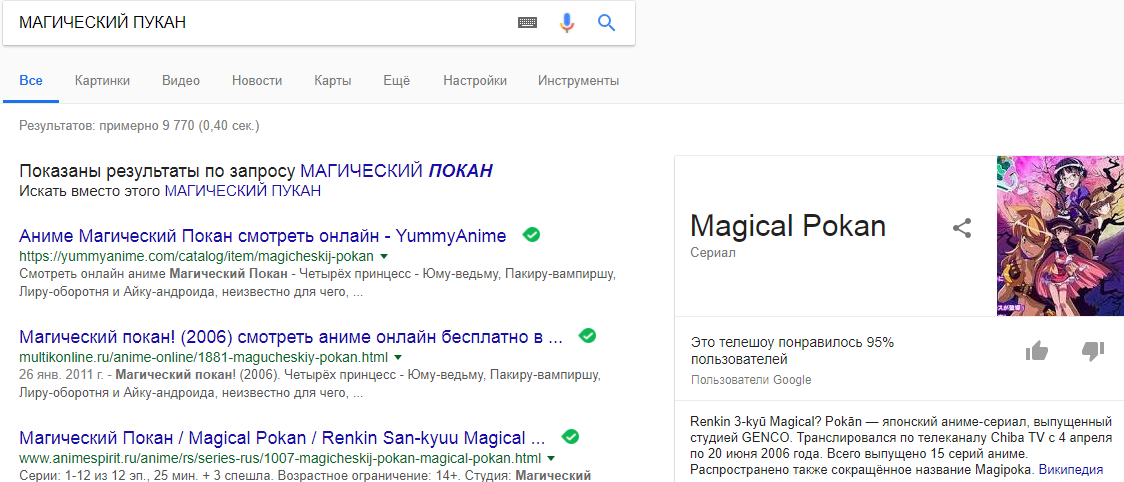Share the Magical Pokan knowledge panel
The height and width of the screenshot is (482, 1124).
click(961, 229)
